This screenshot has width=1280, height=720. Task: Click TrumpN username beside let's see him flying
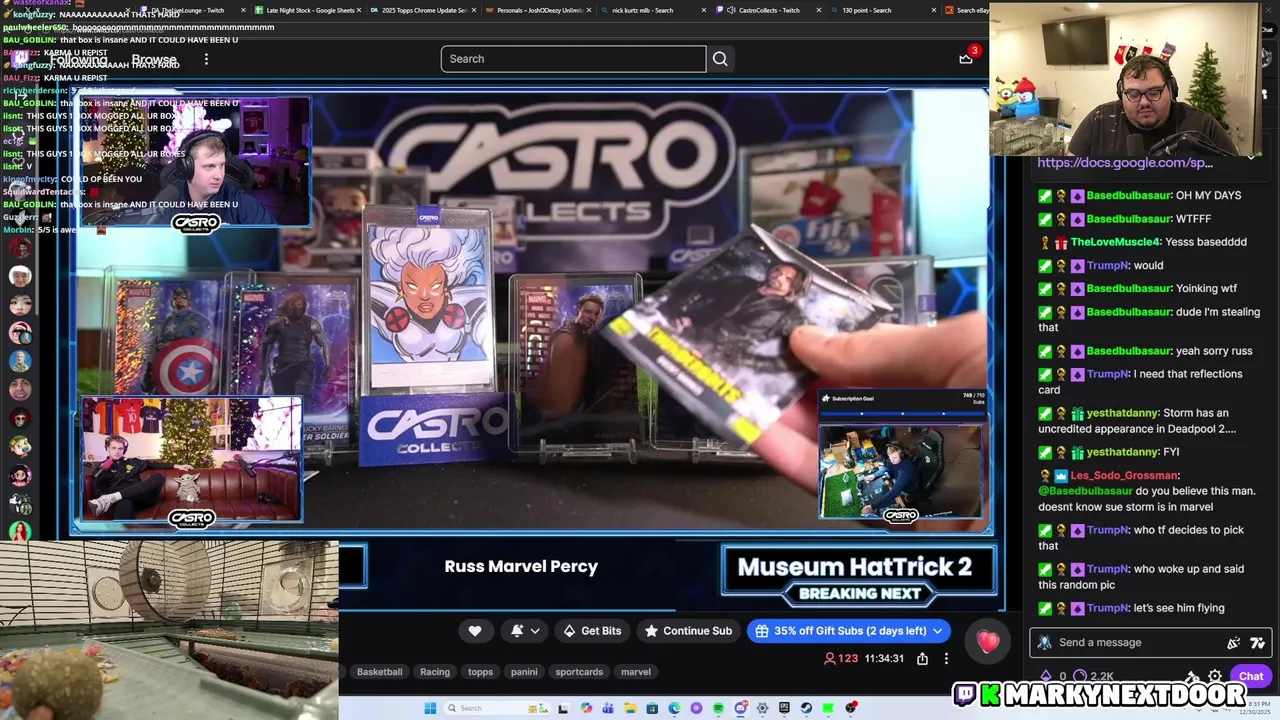[x=1107, y=608]
